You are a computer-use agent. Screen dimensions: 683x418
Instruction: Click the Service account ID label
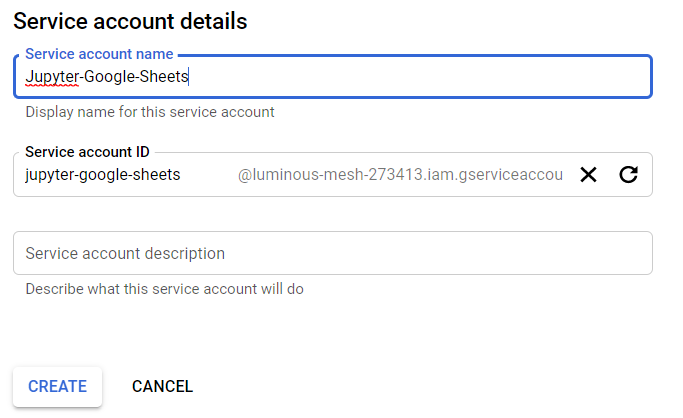click(x=87, y=152)
